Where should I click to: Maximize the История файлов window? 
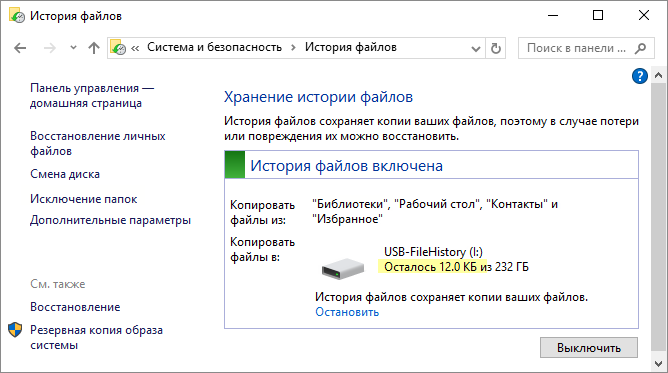(598, 16)
